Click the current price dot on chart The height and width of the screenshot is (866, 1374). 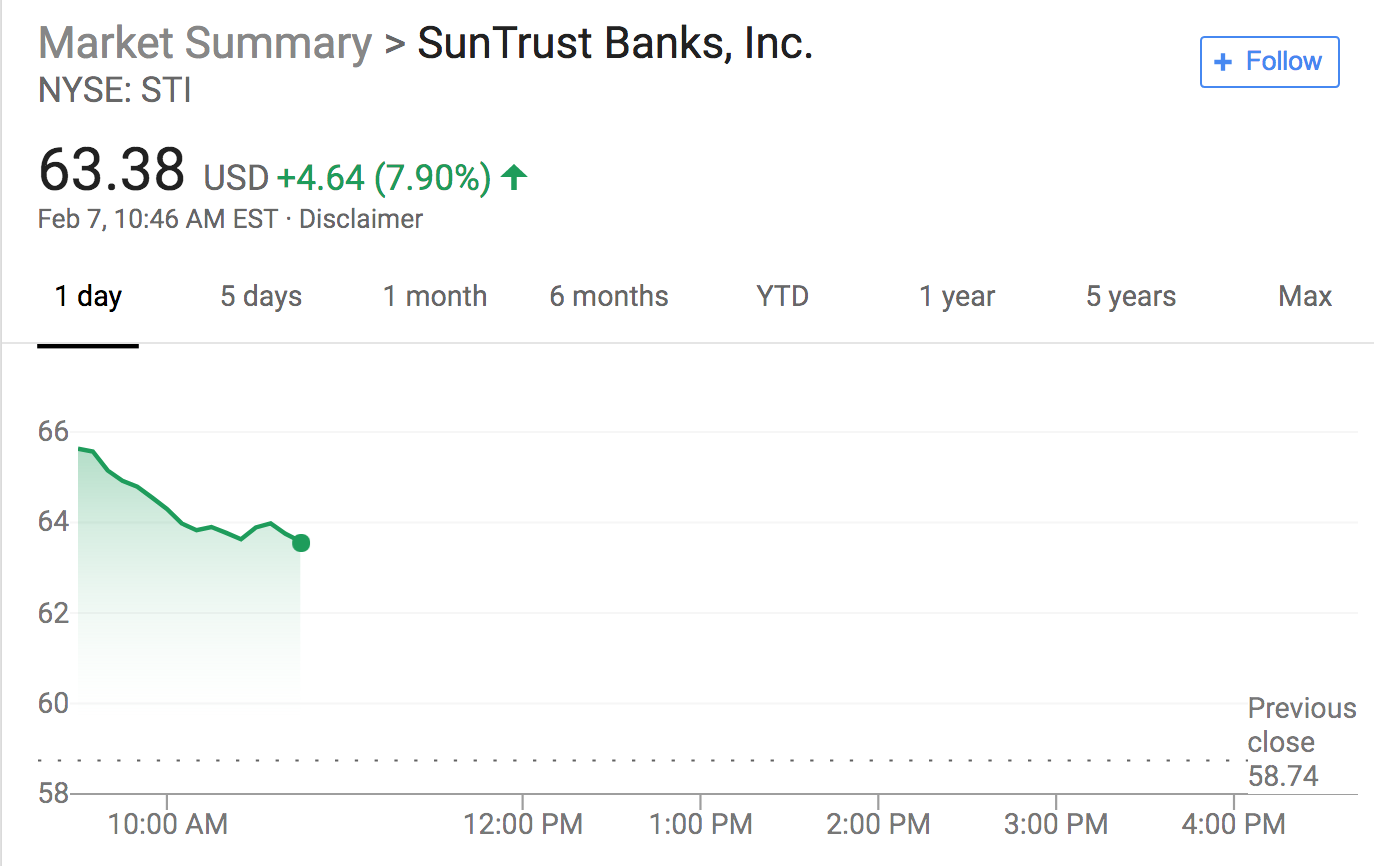(300, 543)
